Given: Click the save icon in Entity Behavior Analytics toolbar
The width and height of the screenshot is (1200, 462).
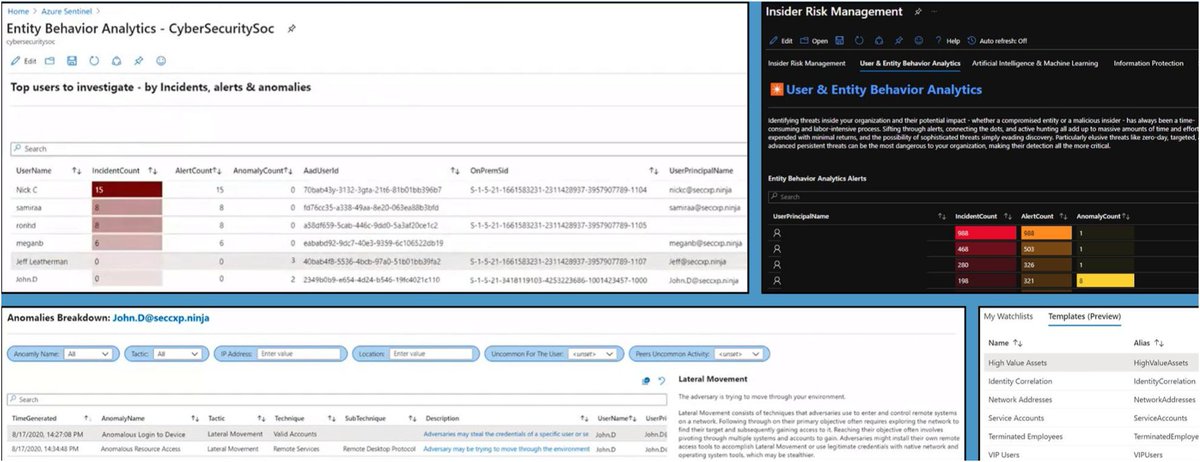Looking at the screenshot, I should (x=71, y=61).
